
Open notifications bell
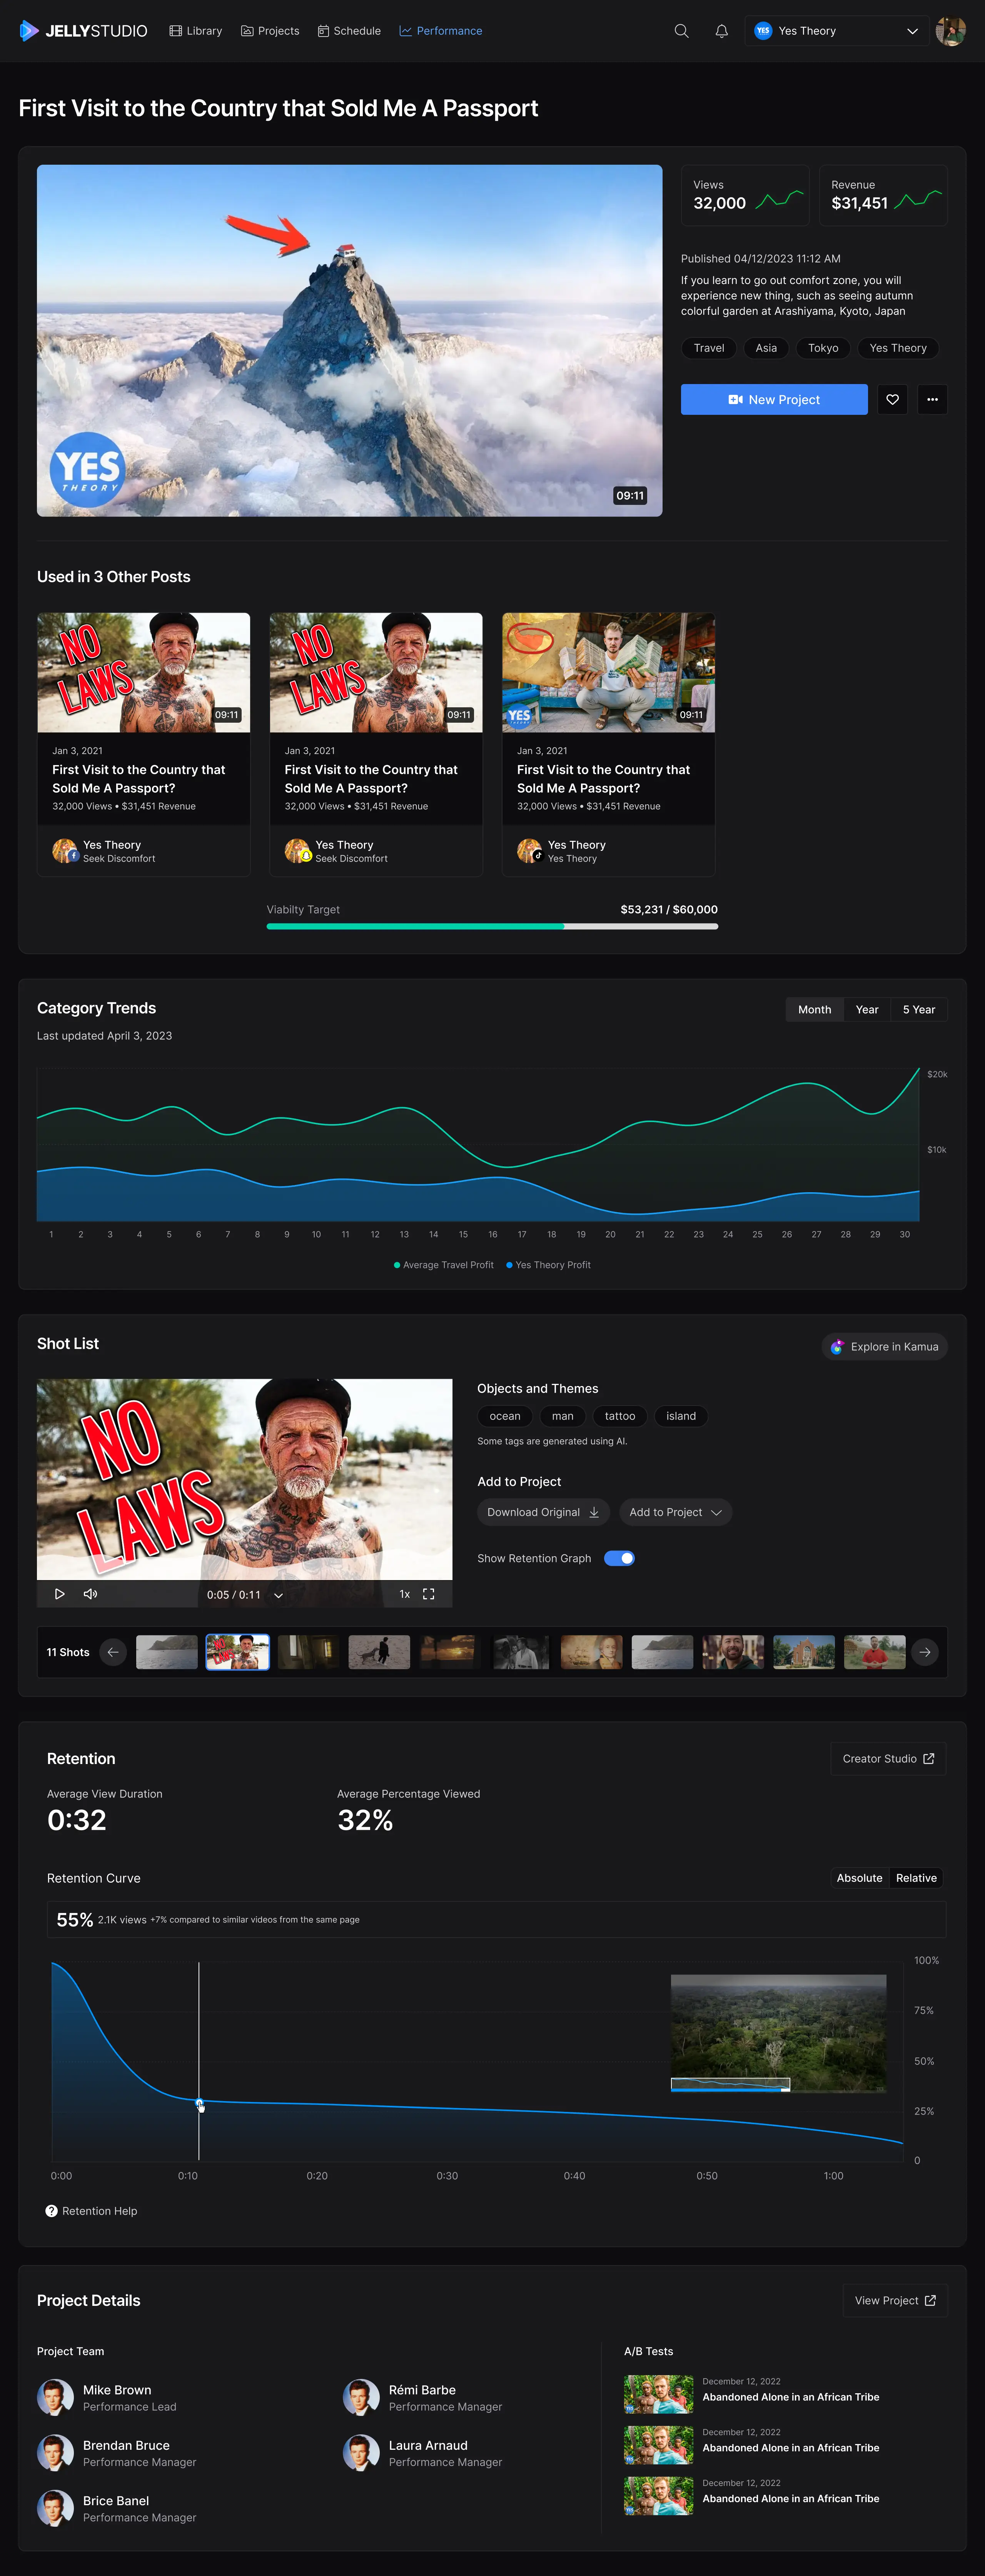[721, 31]
